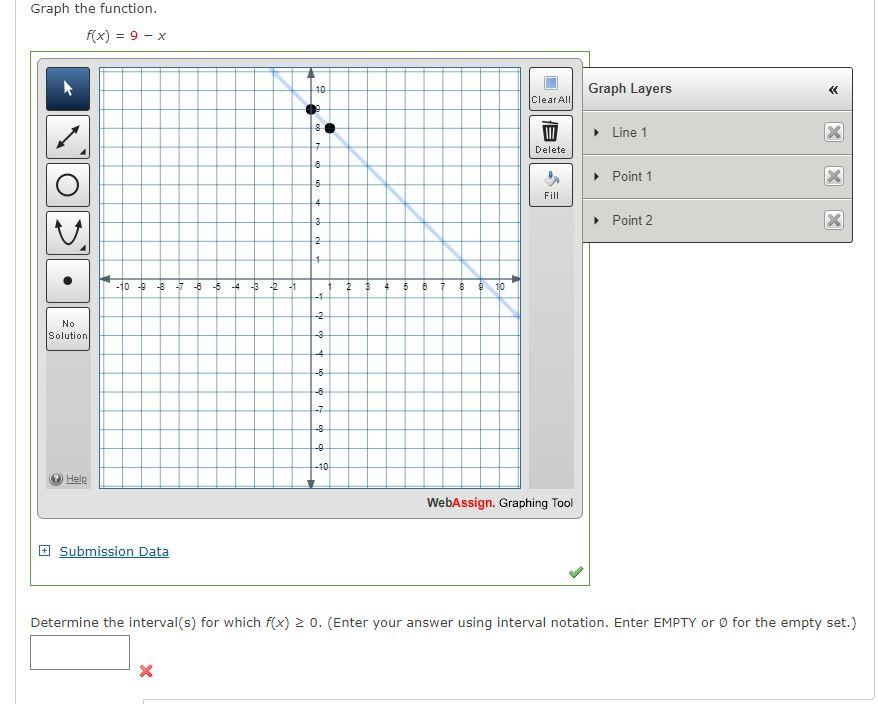Select the point plotting tool
The image size is (878, 704).
67,280
